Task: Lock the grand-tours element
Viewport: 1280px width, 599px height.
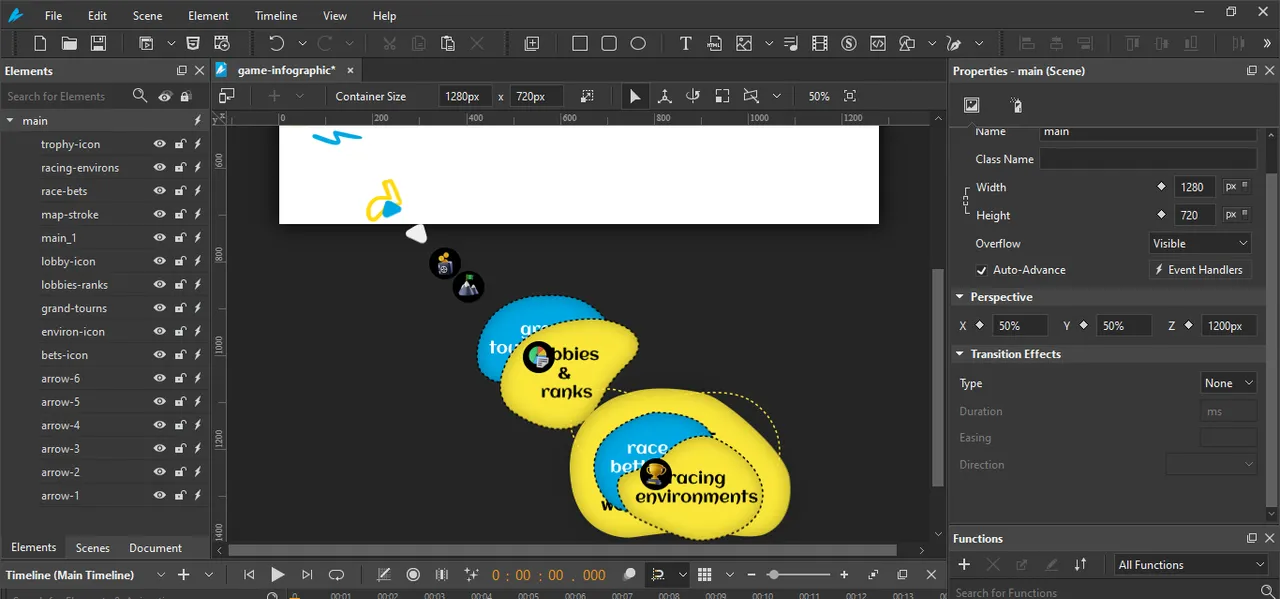Action: [x=180, y=308]
